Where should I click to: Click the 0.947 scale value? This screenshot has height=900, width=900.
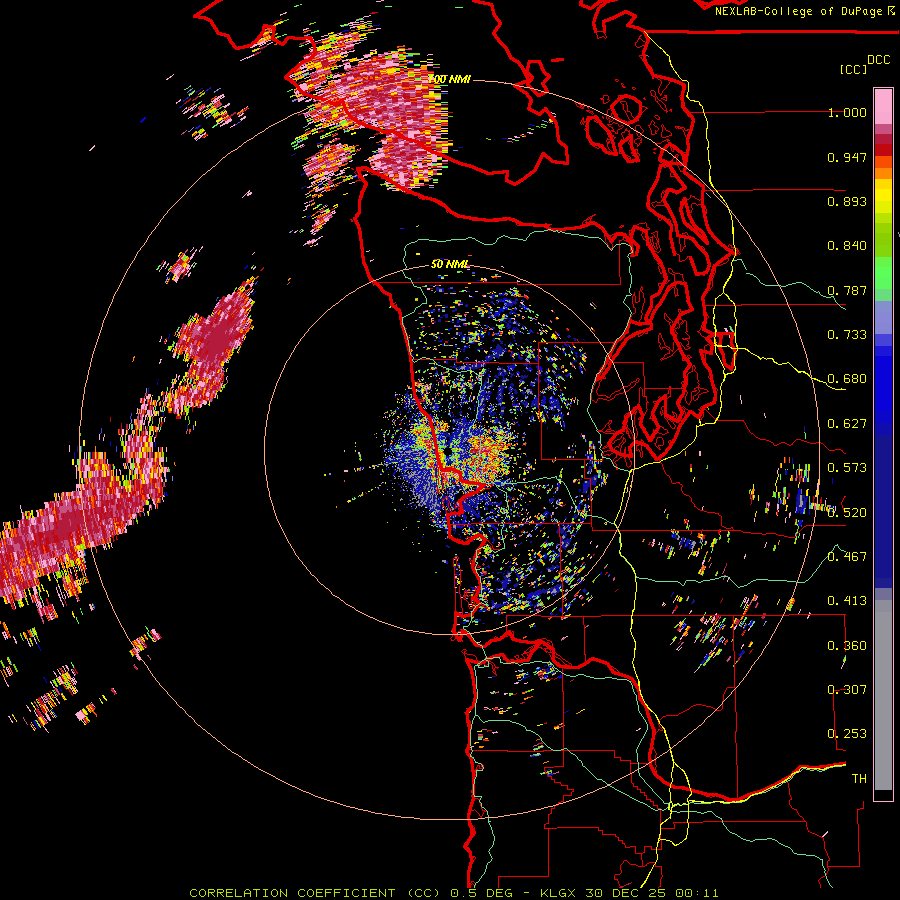click(847, 157)
